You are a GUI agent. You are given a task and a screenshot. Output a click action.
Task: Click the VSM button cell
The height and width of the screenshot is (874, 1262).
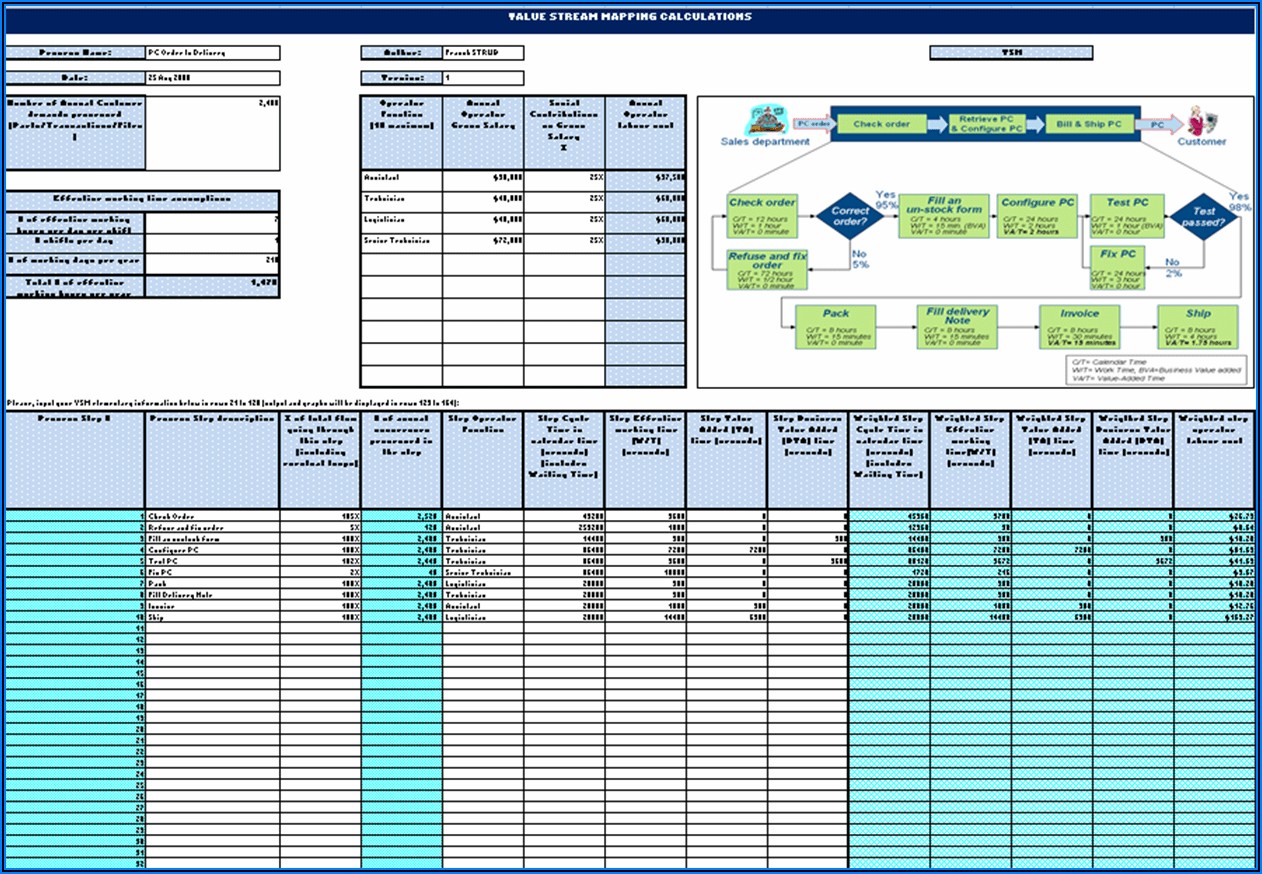tap(1011, 53)
